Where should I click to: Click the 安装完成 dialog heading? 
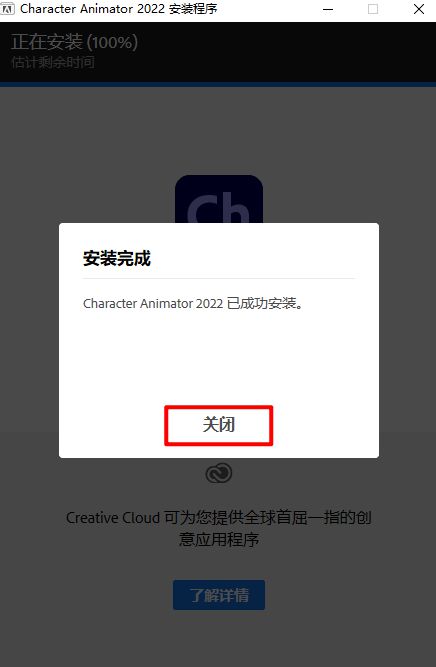coord(117,258)
